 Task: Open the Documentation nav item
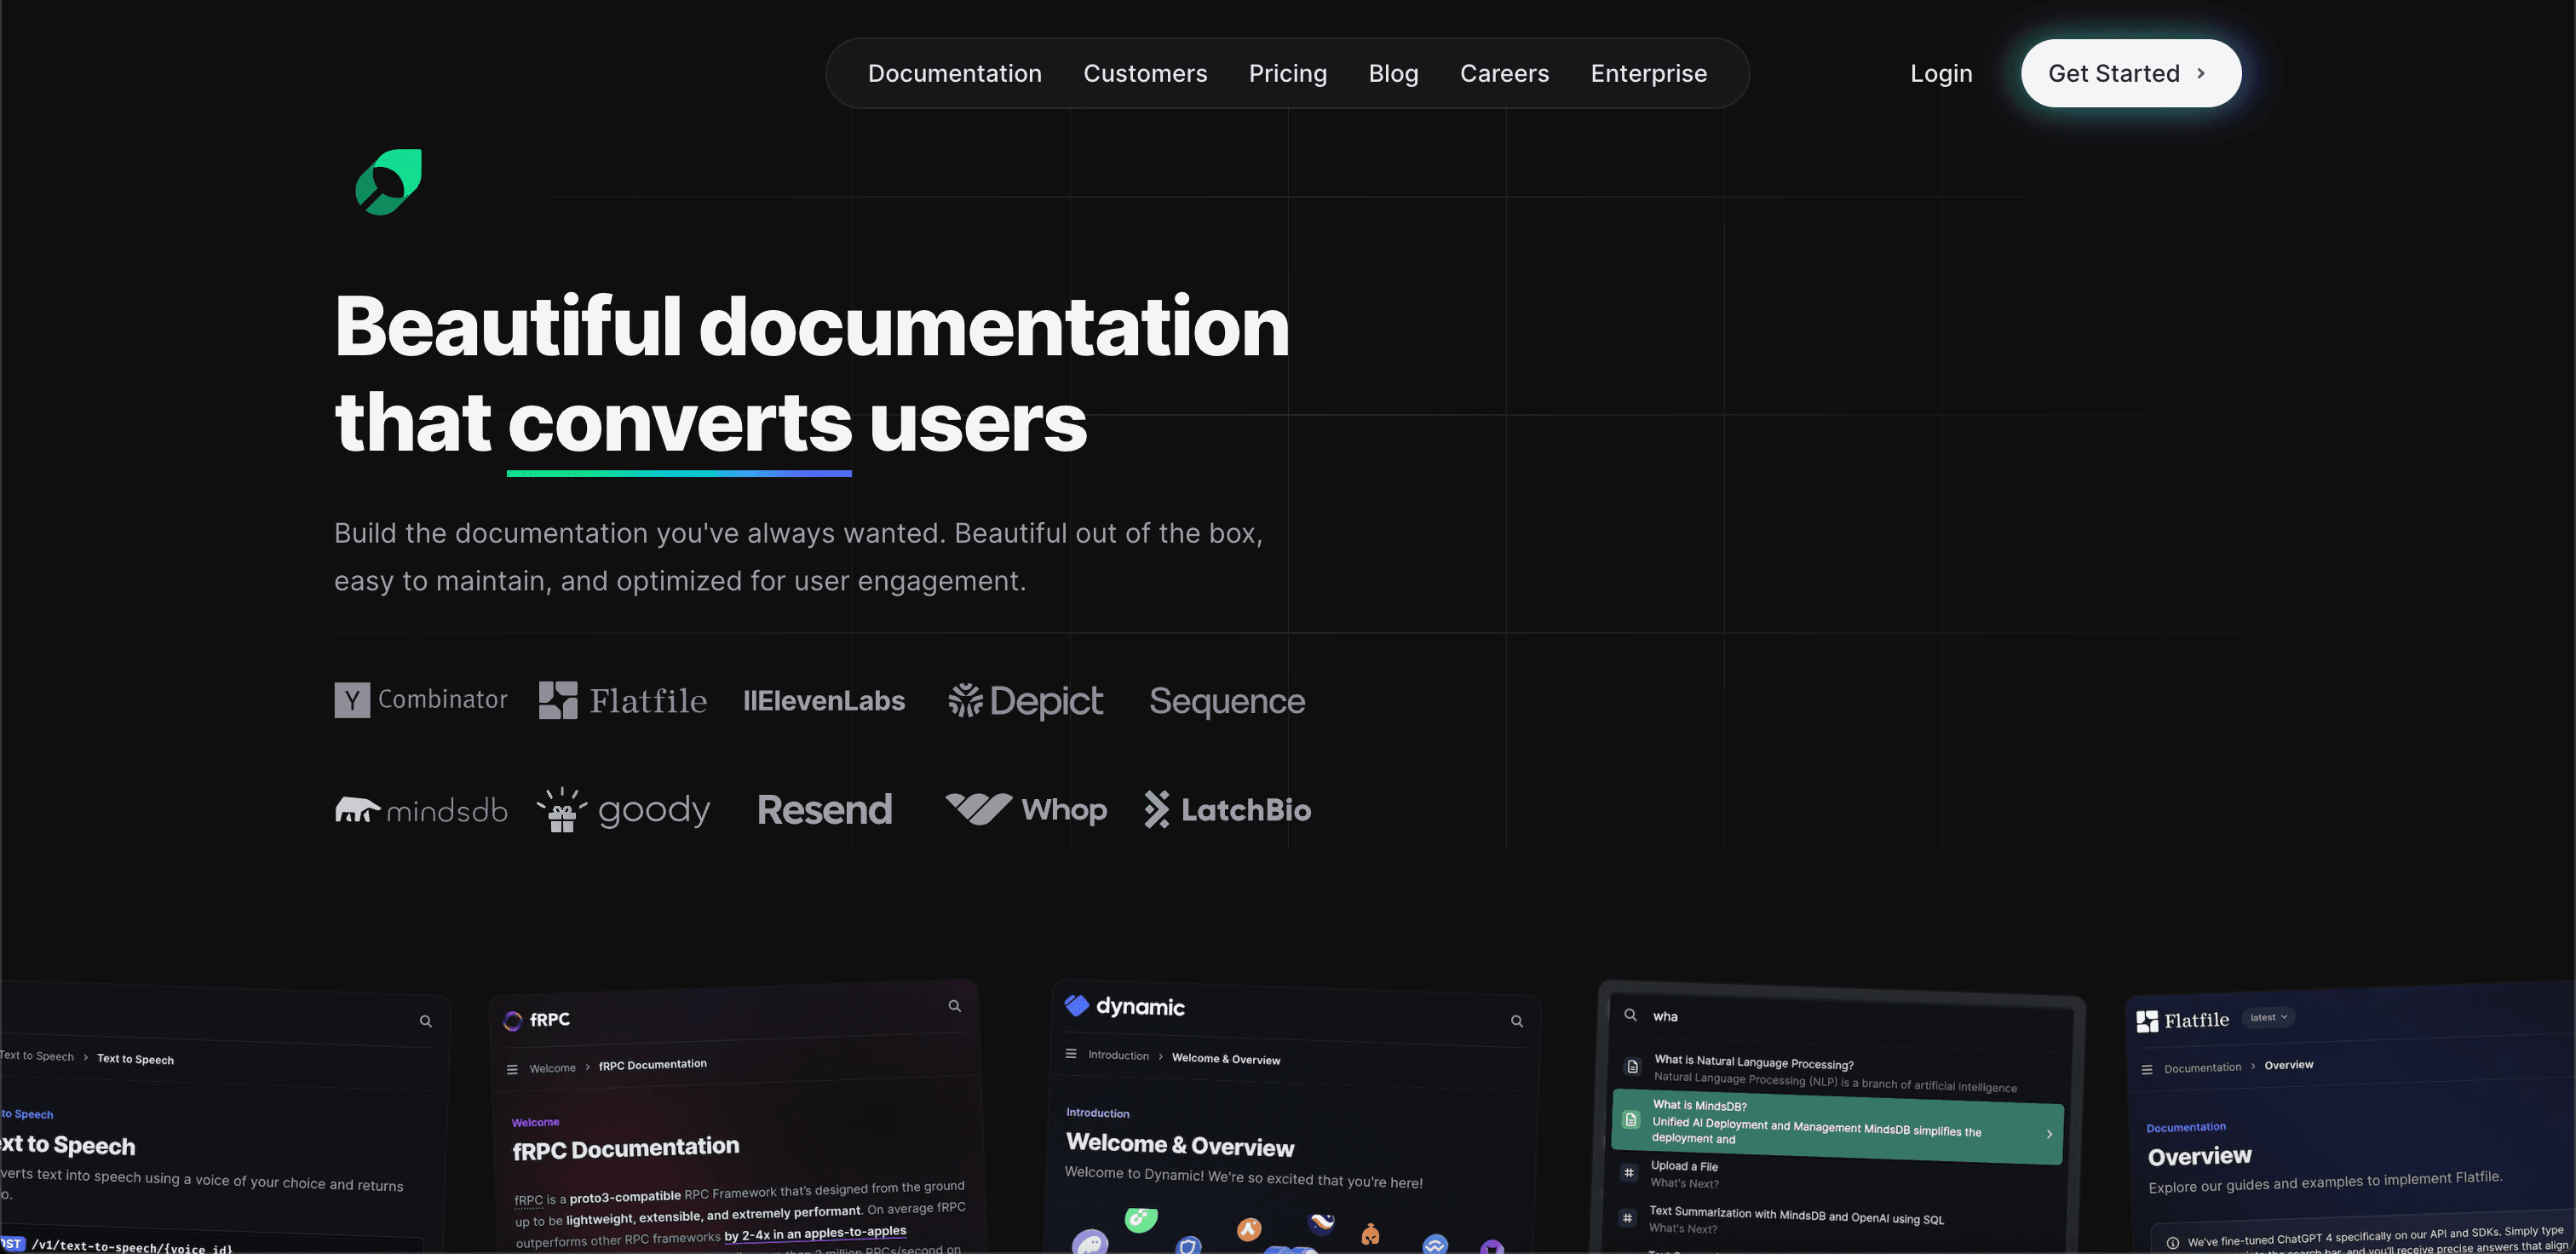coord(954,73)
